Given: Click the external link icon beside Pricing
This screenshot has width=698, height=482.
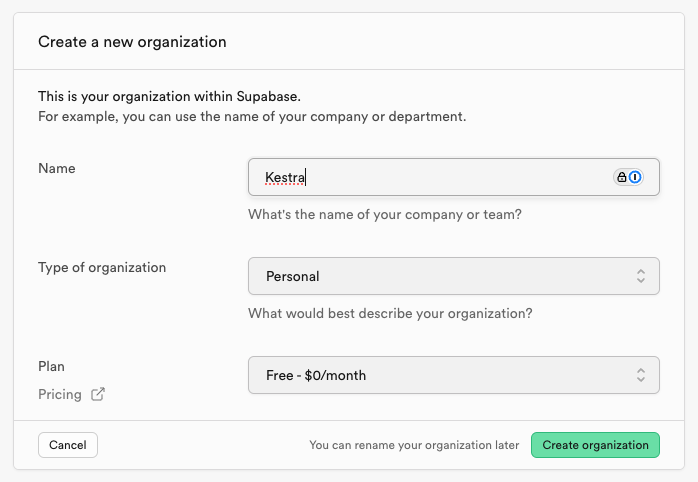Looking at the screenshot, I should pos(98,394).
